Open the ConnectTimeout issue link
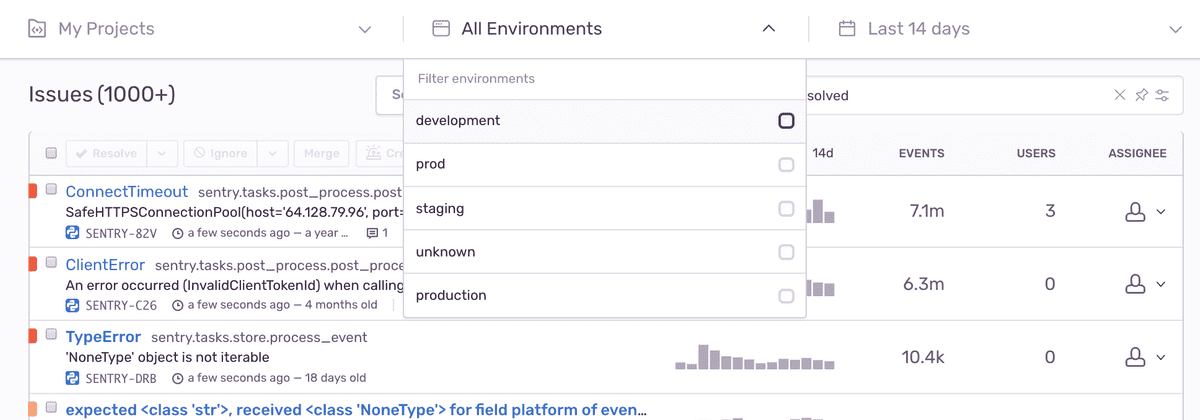Image resolution: width=1200 pixels, height=420 pixels. tap(127, 191)
